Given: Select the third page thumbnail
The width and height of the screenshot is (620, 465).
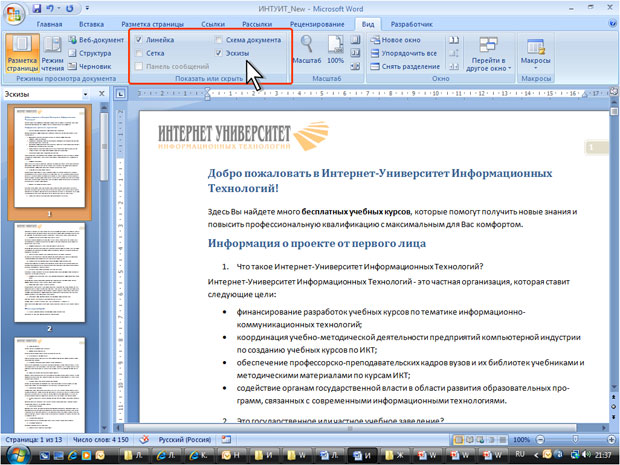Looking at the screenshot, I should 49,385.
